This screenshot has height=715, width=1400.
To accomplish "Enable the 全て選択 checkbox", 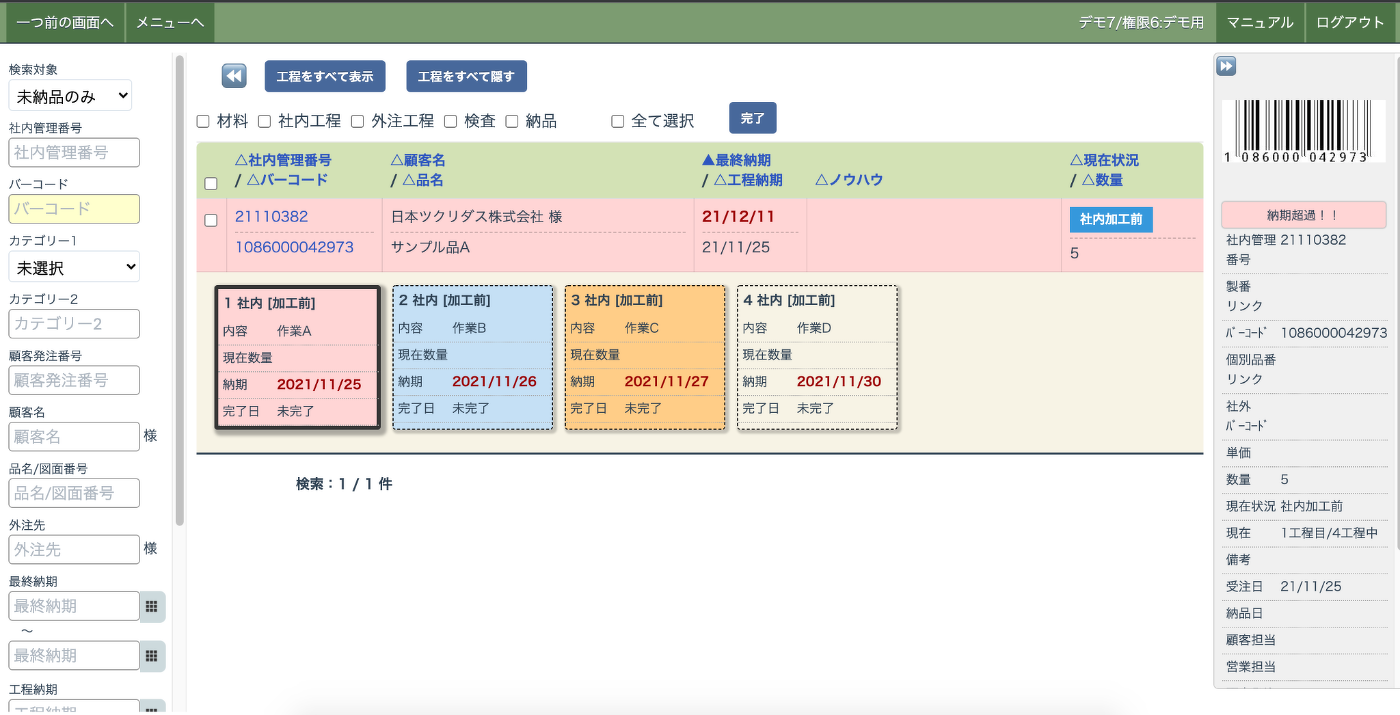I will pyautogui.click(x=618, y=121).
